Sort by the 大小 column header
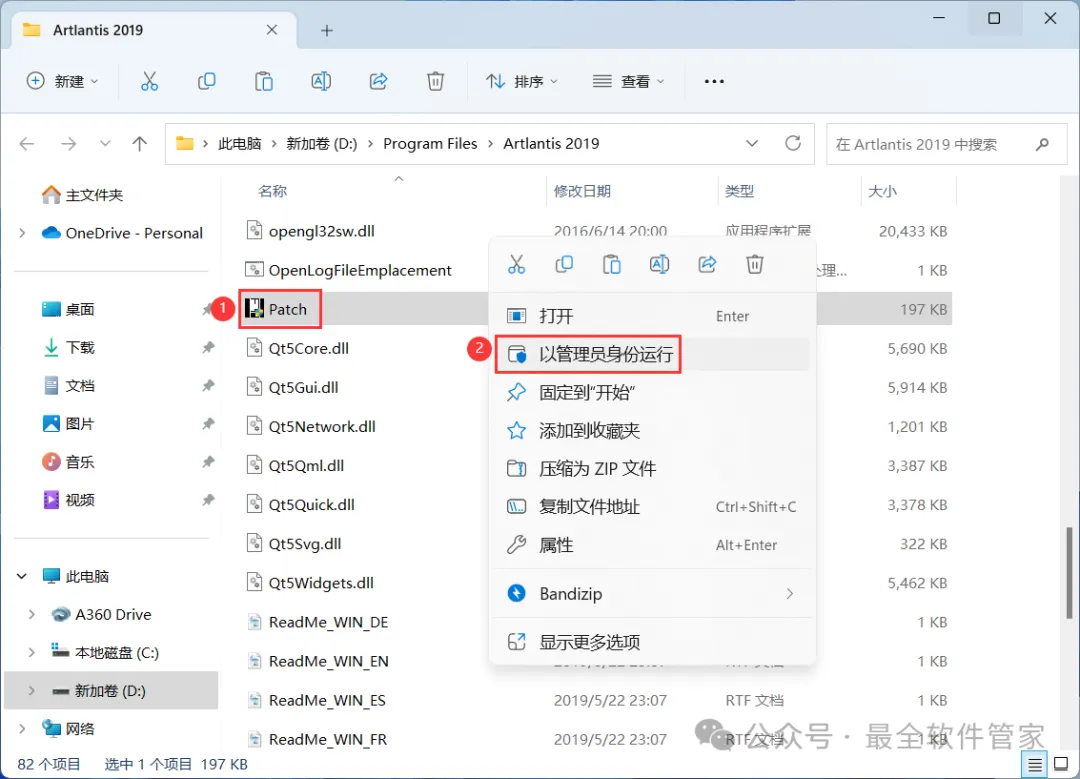Screen dimensions: 1080x779 882,191
